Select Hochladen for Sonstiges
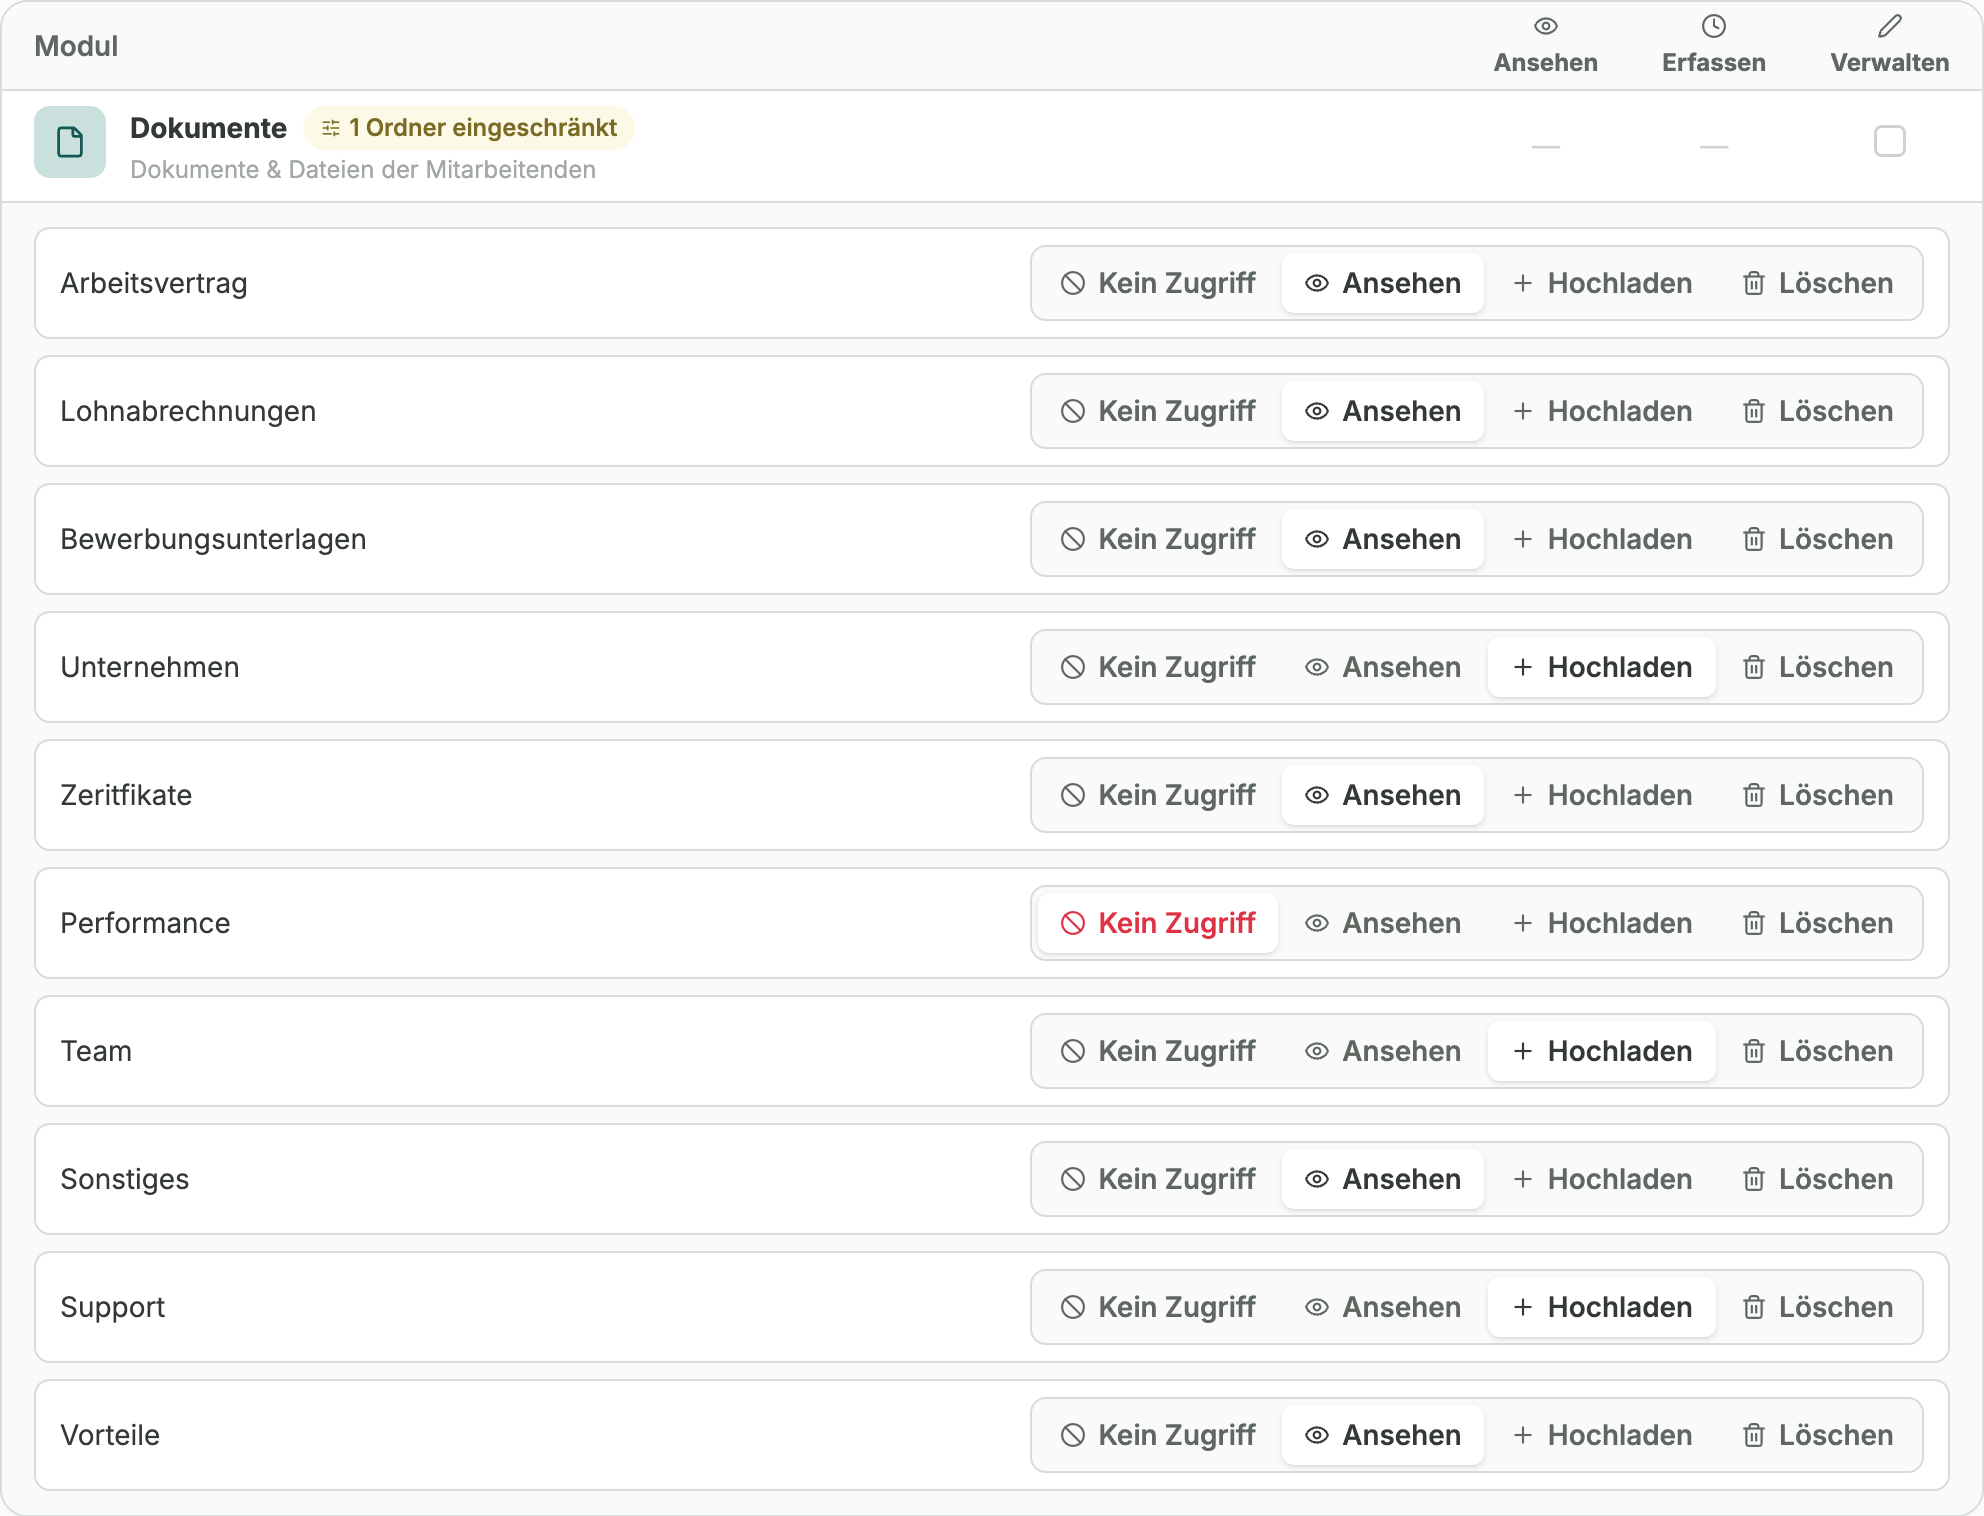 (x=1602, y=1179)
